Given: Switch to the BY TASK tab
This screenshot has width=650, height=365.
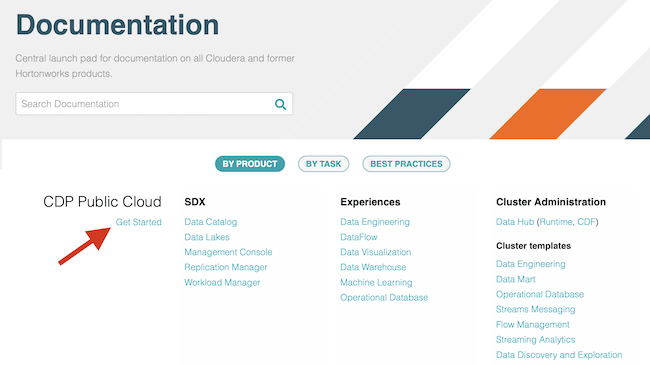Looking at the screenshot, I should tap(323, 164).
